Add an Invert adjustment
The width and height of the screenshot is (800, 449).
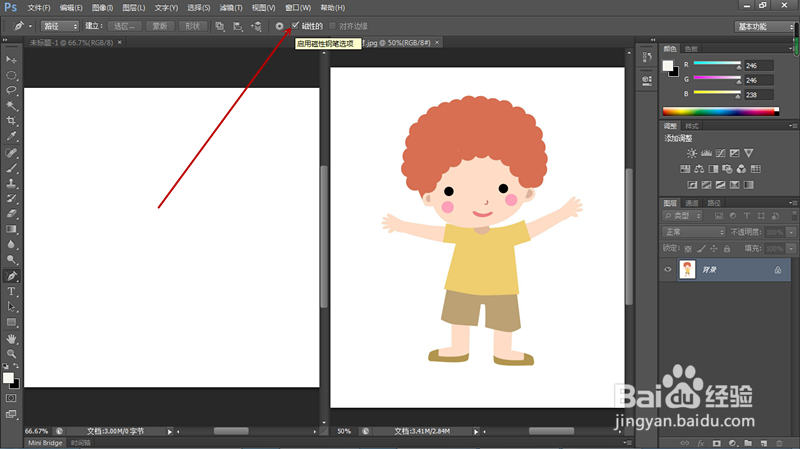tap(692, 185)
